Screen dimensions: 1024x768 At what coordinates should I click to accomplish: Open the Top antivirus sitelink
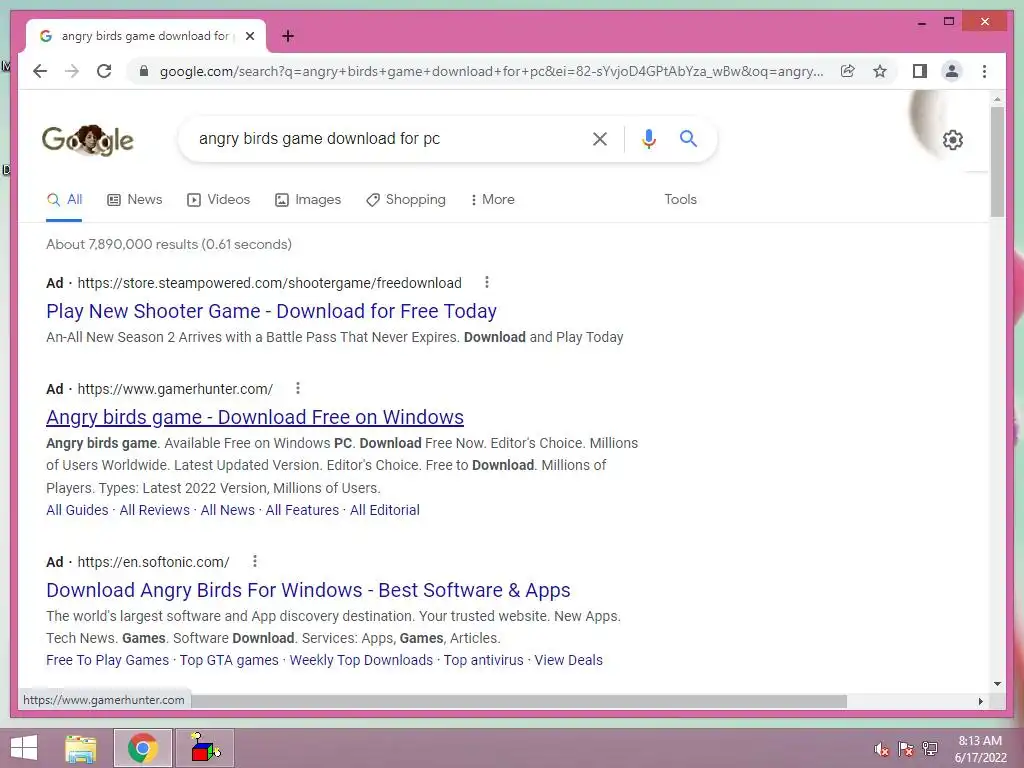[484, 660]
